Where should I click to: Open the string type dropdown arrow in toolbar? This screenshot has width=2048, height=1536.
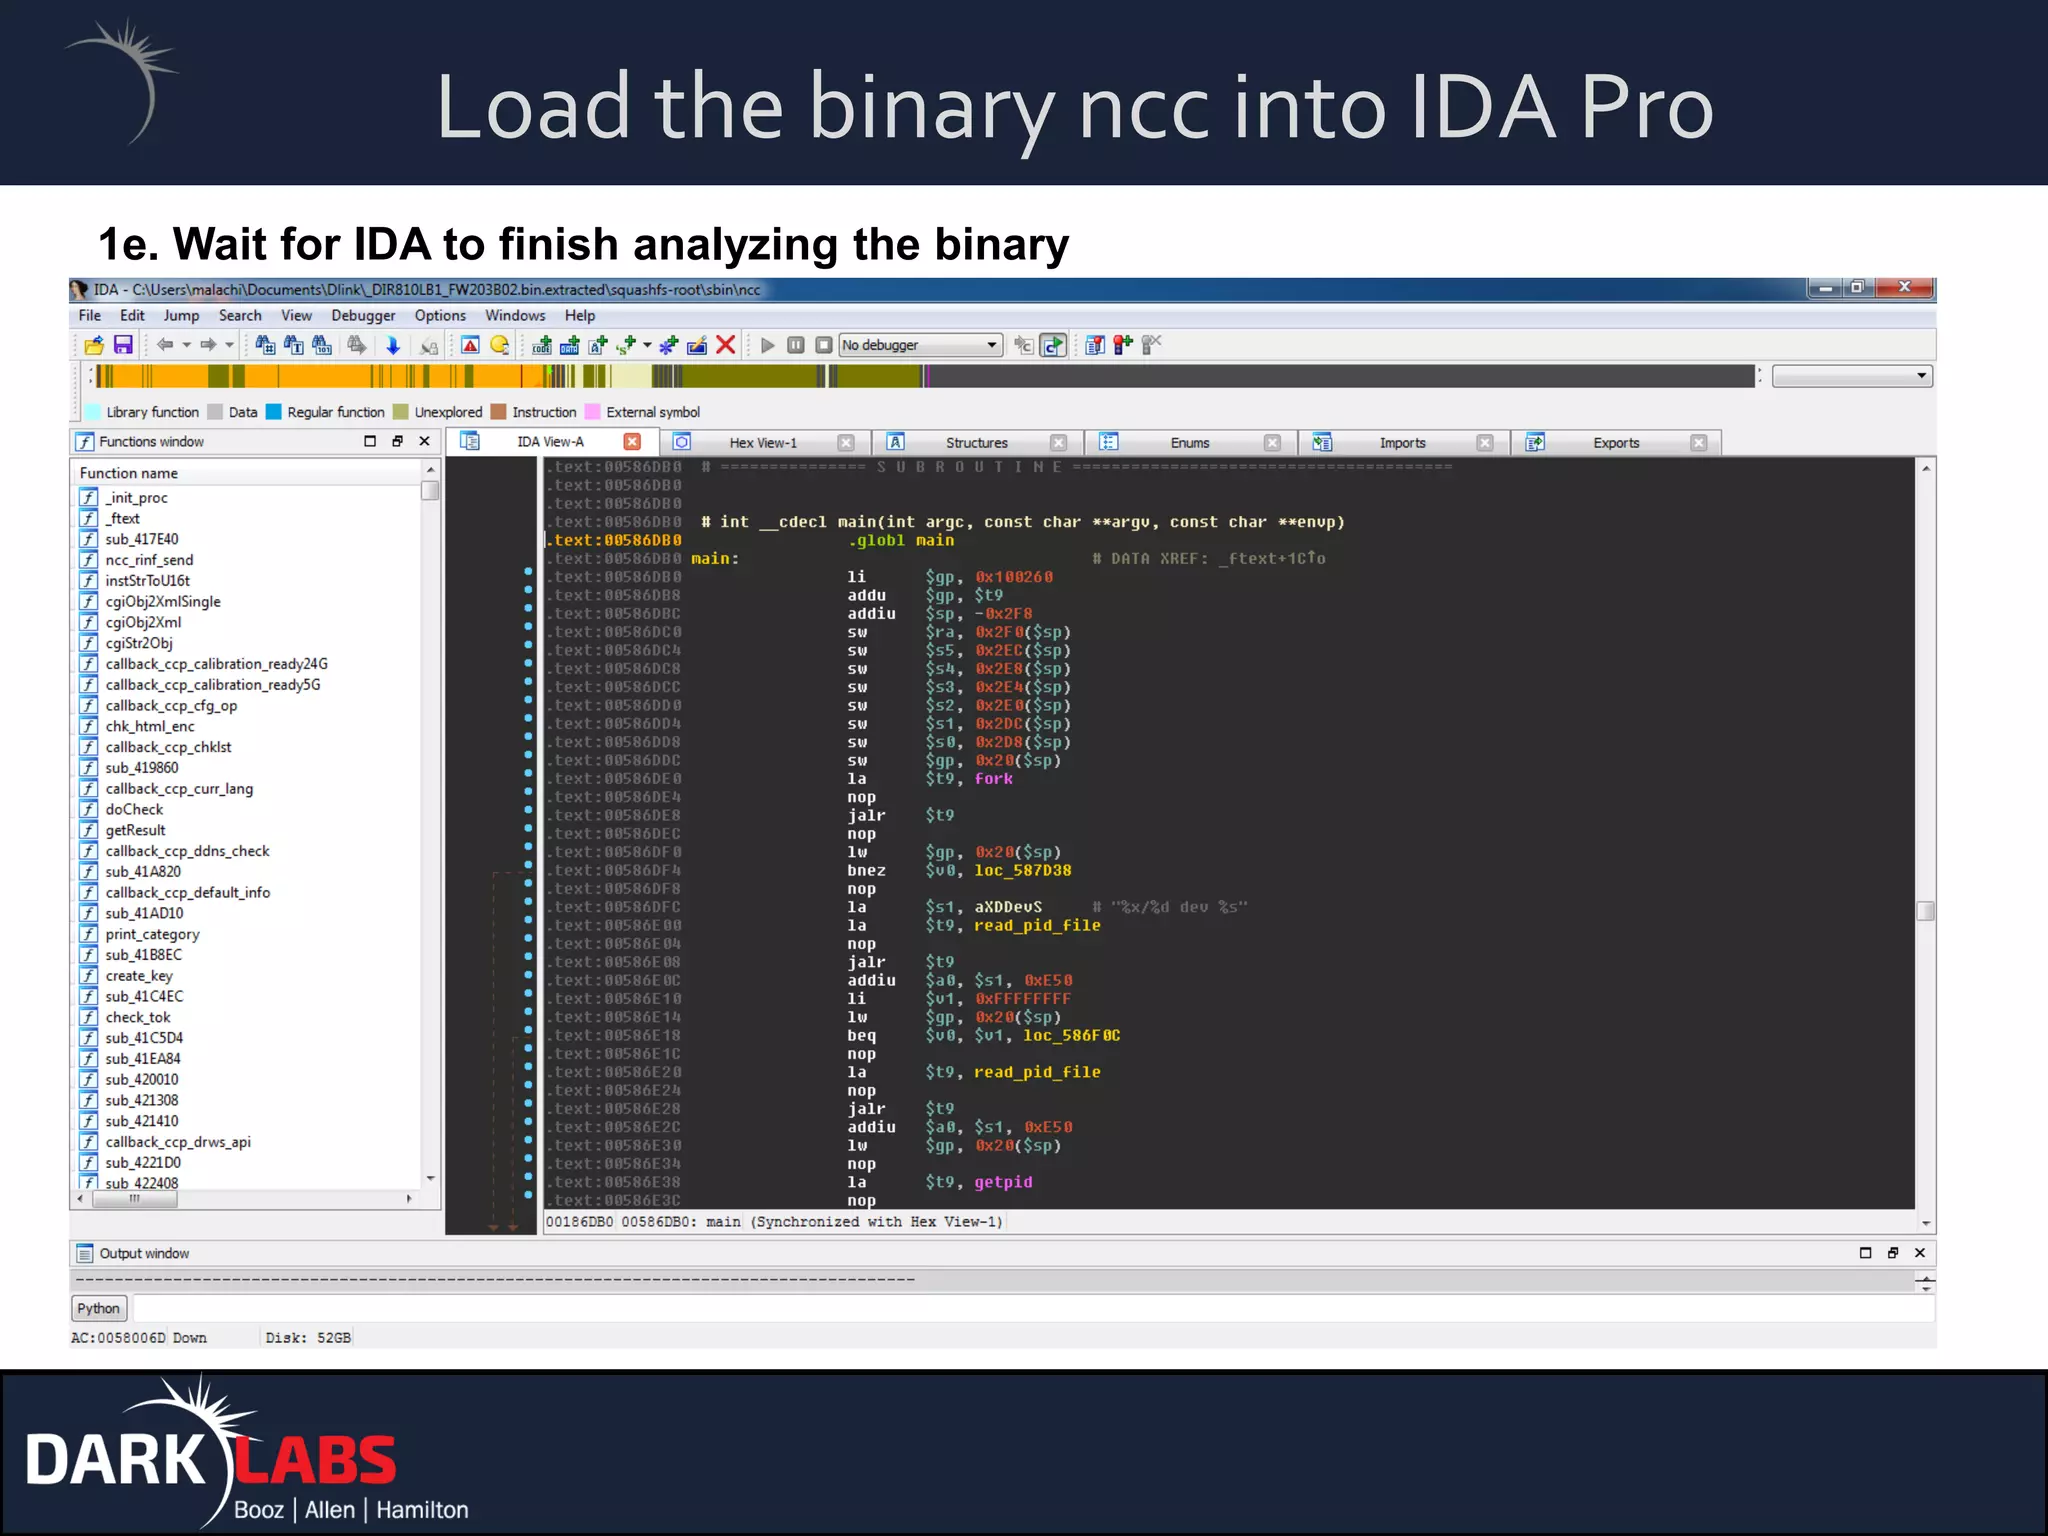coord(647,345)
